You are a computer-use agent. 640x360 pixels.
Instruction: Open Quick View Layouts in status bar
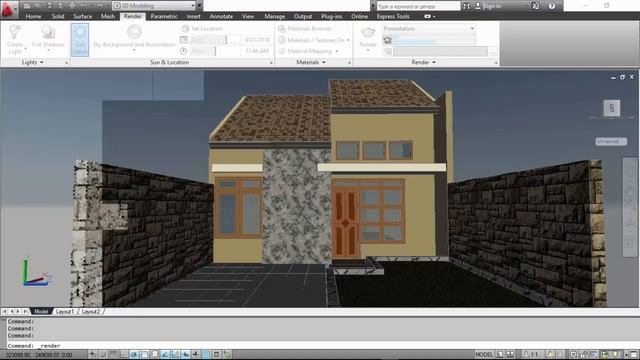point(500,355)
